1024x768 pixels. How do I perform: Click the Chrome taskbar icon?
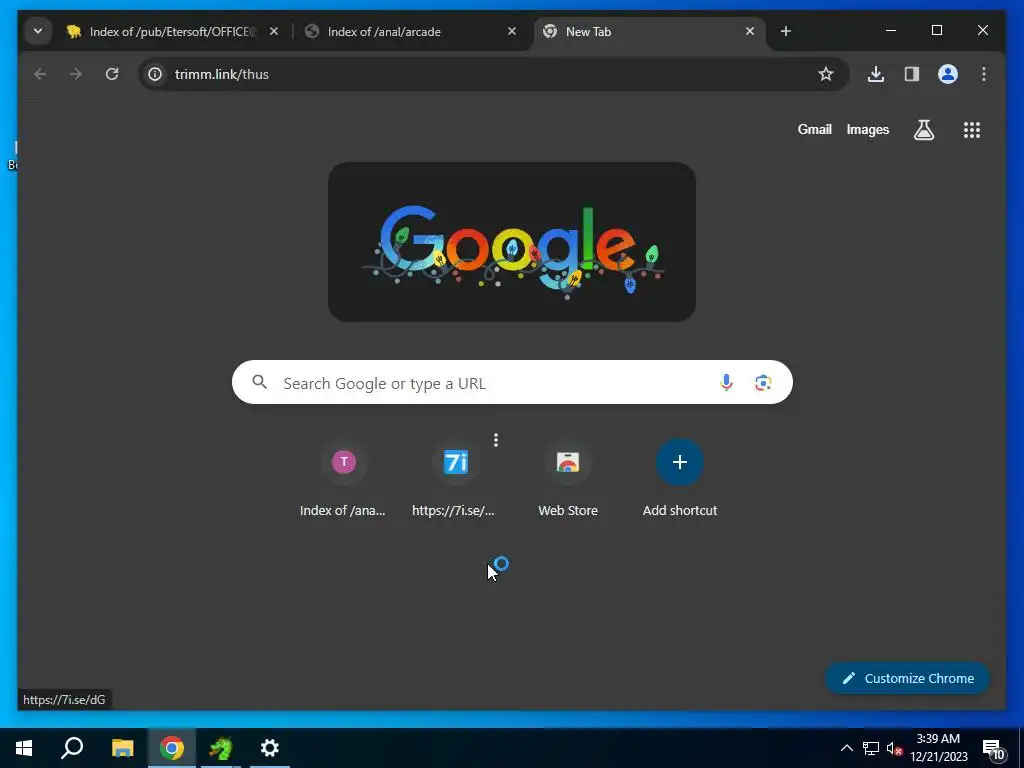coord(172,748)
